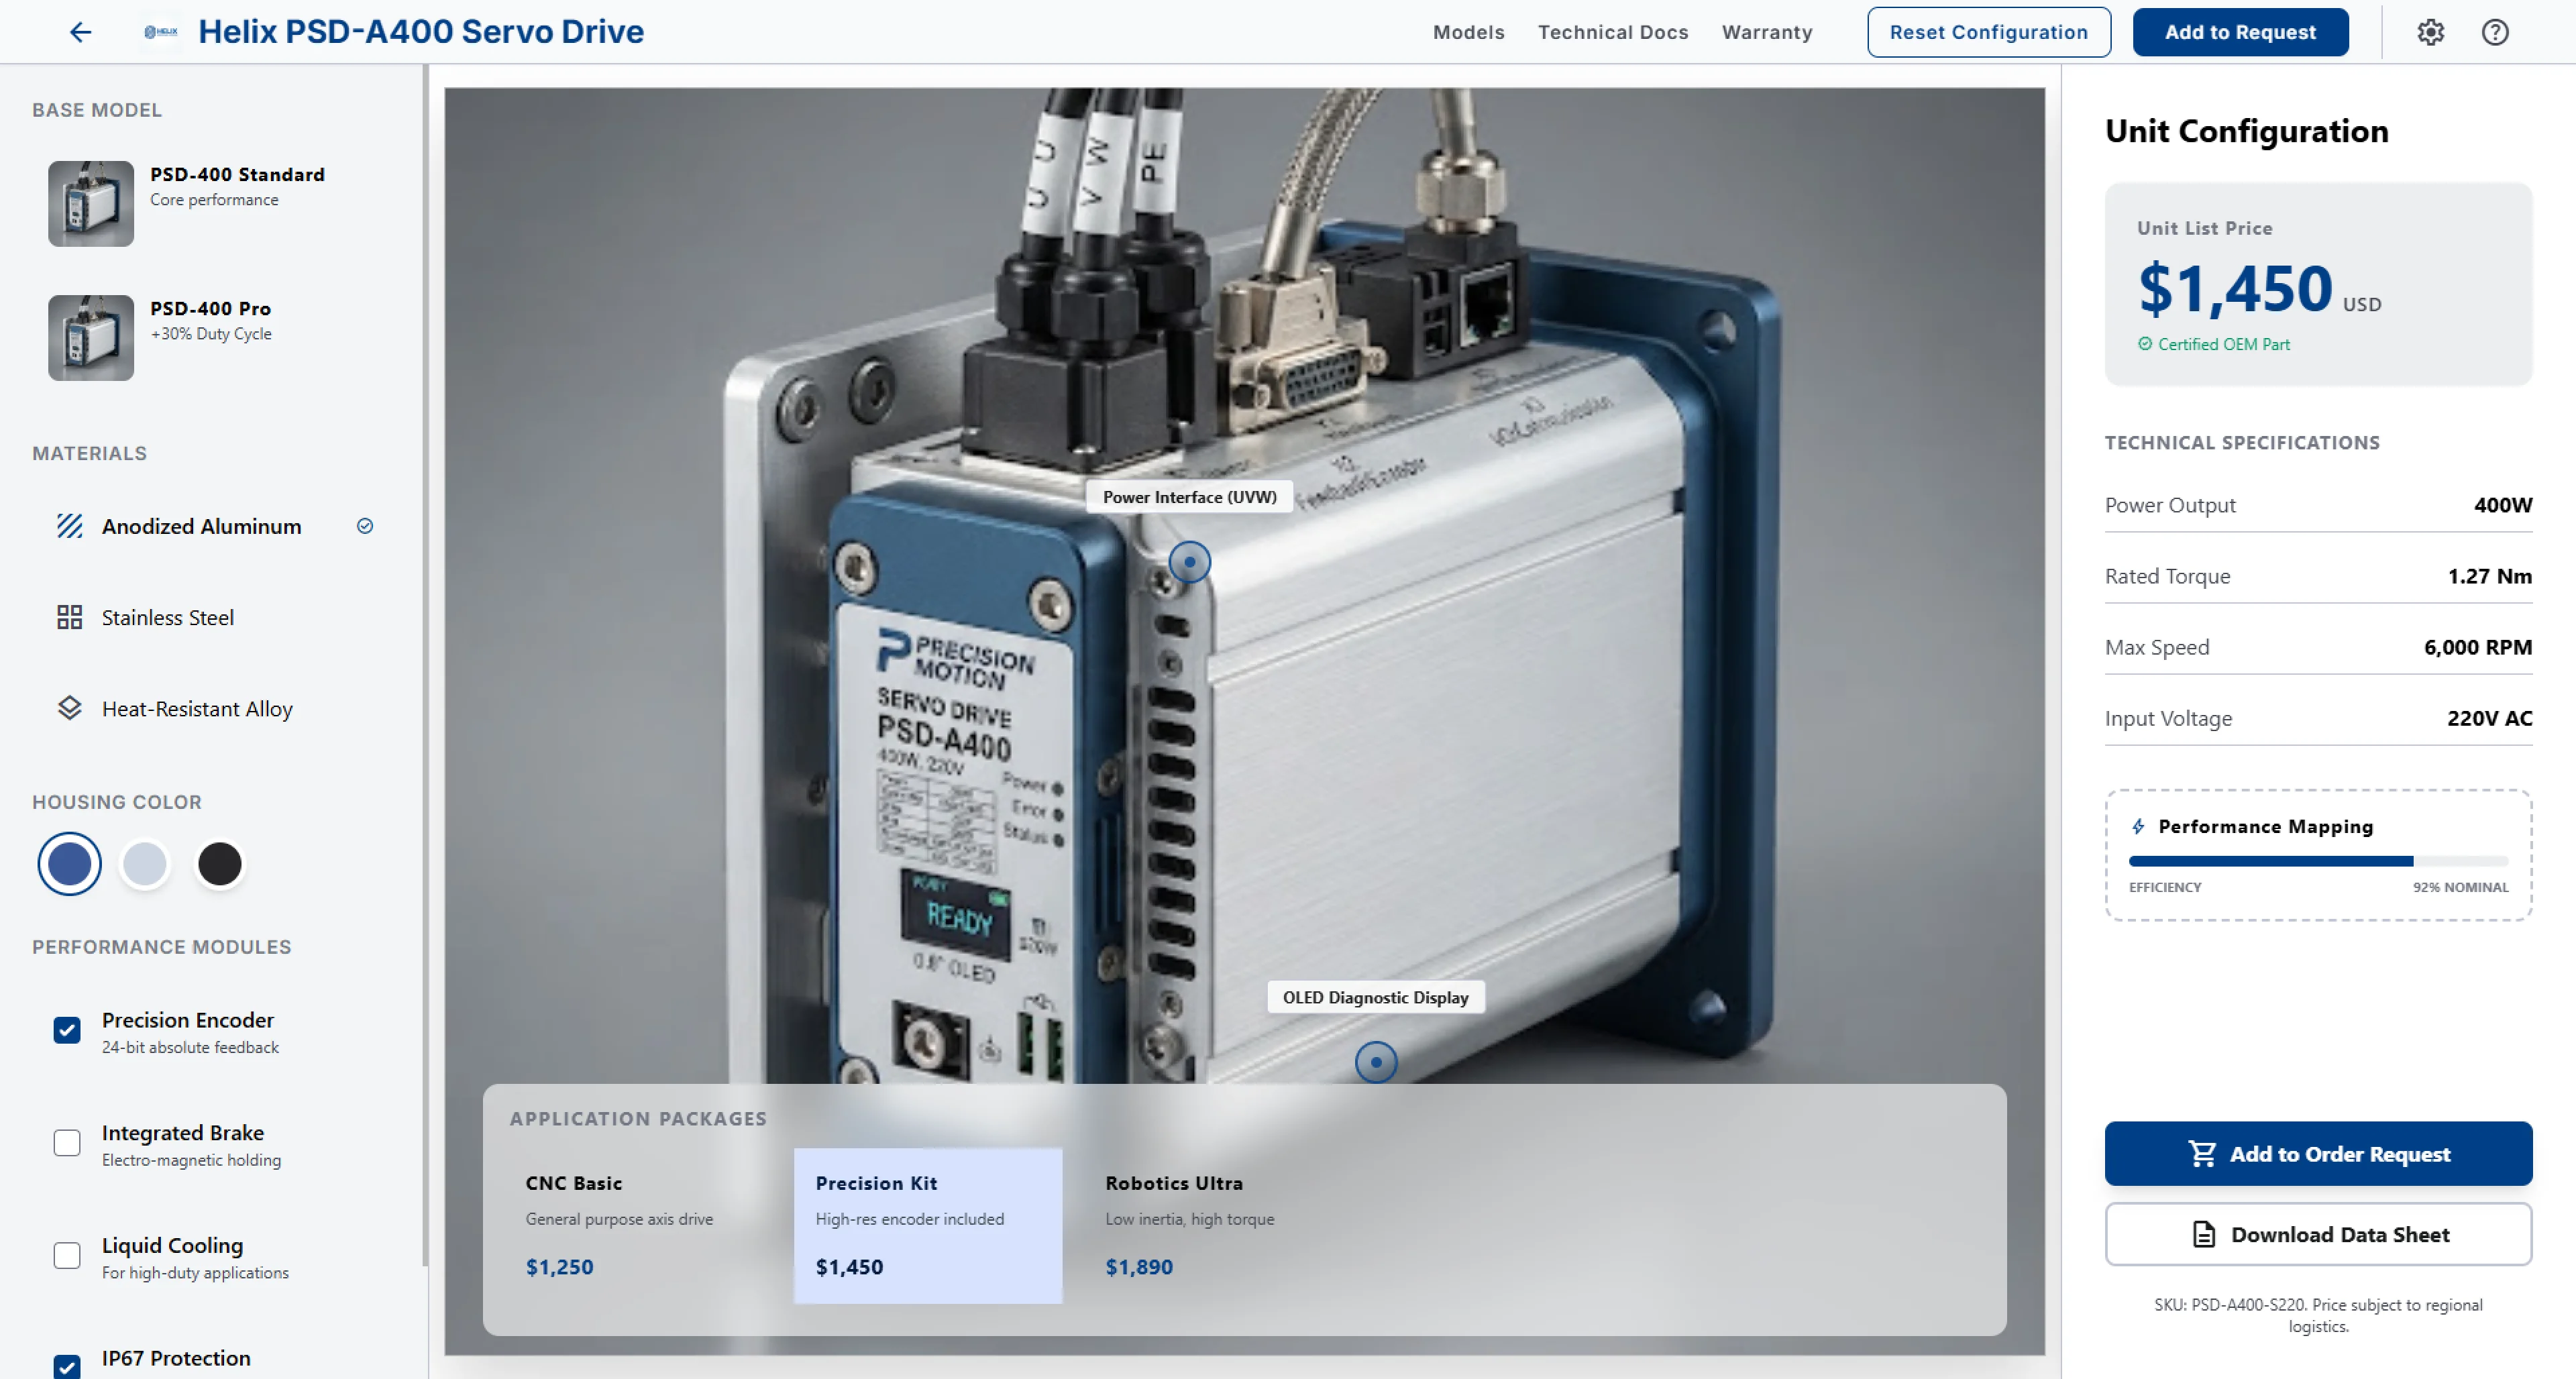
Task: Click the Helix logo icon
Action: coord(161,32)
